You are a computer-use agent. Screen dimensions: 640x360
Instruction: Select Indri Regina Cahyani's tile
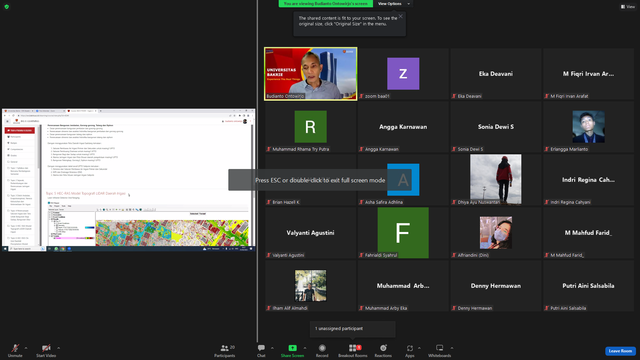[588, 180]
